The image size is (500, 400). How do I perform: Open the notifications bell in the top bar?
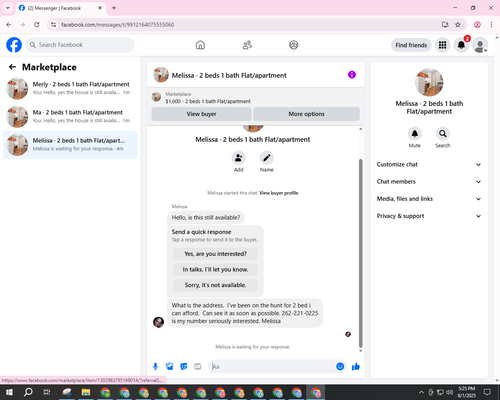click(x=461, y=45)
